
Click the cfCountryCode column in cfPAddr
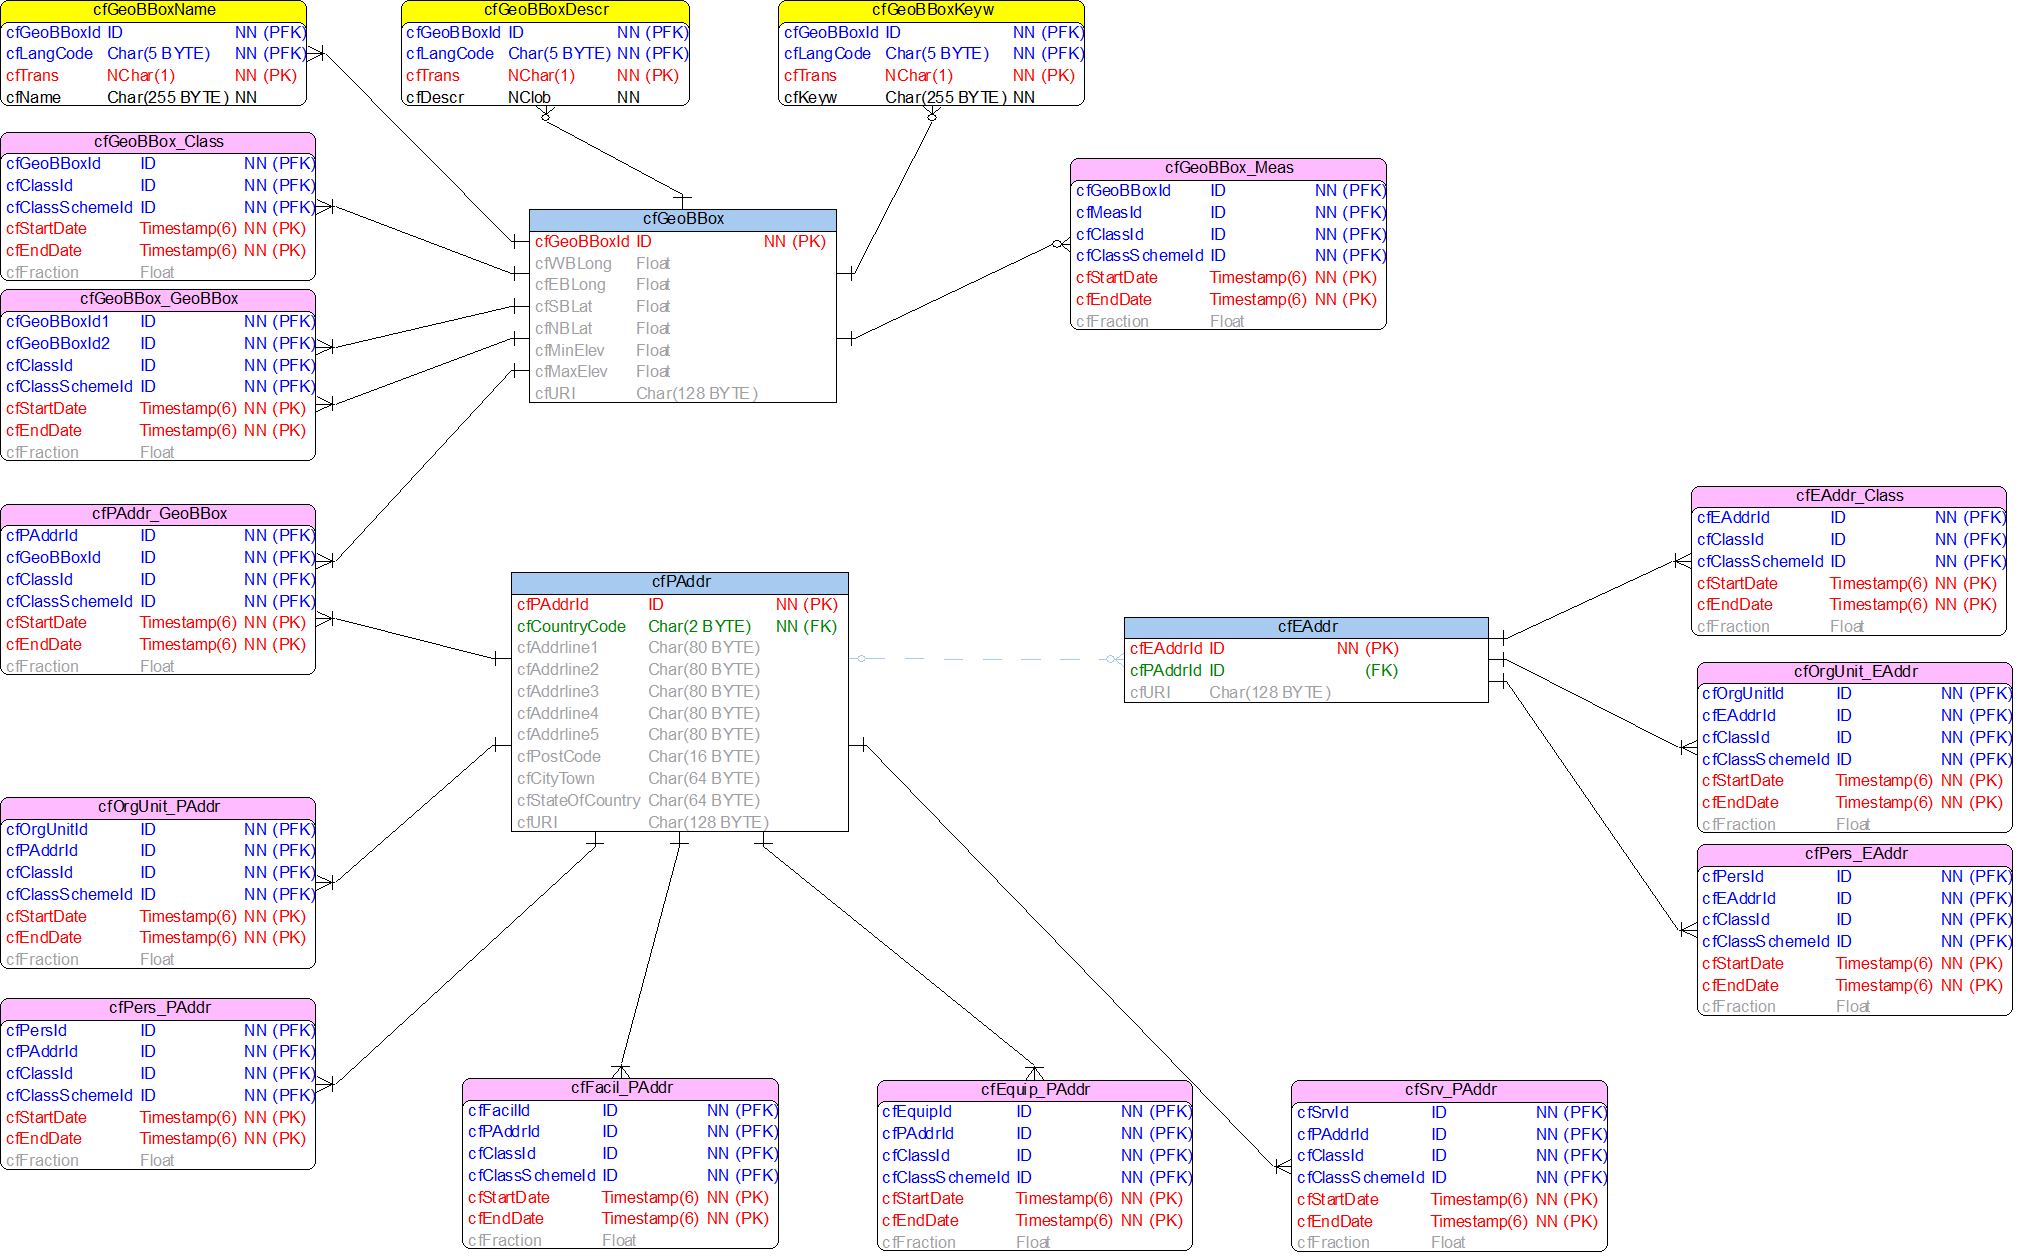coord(571,627)
